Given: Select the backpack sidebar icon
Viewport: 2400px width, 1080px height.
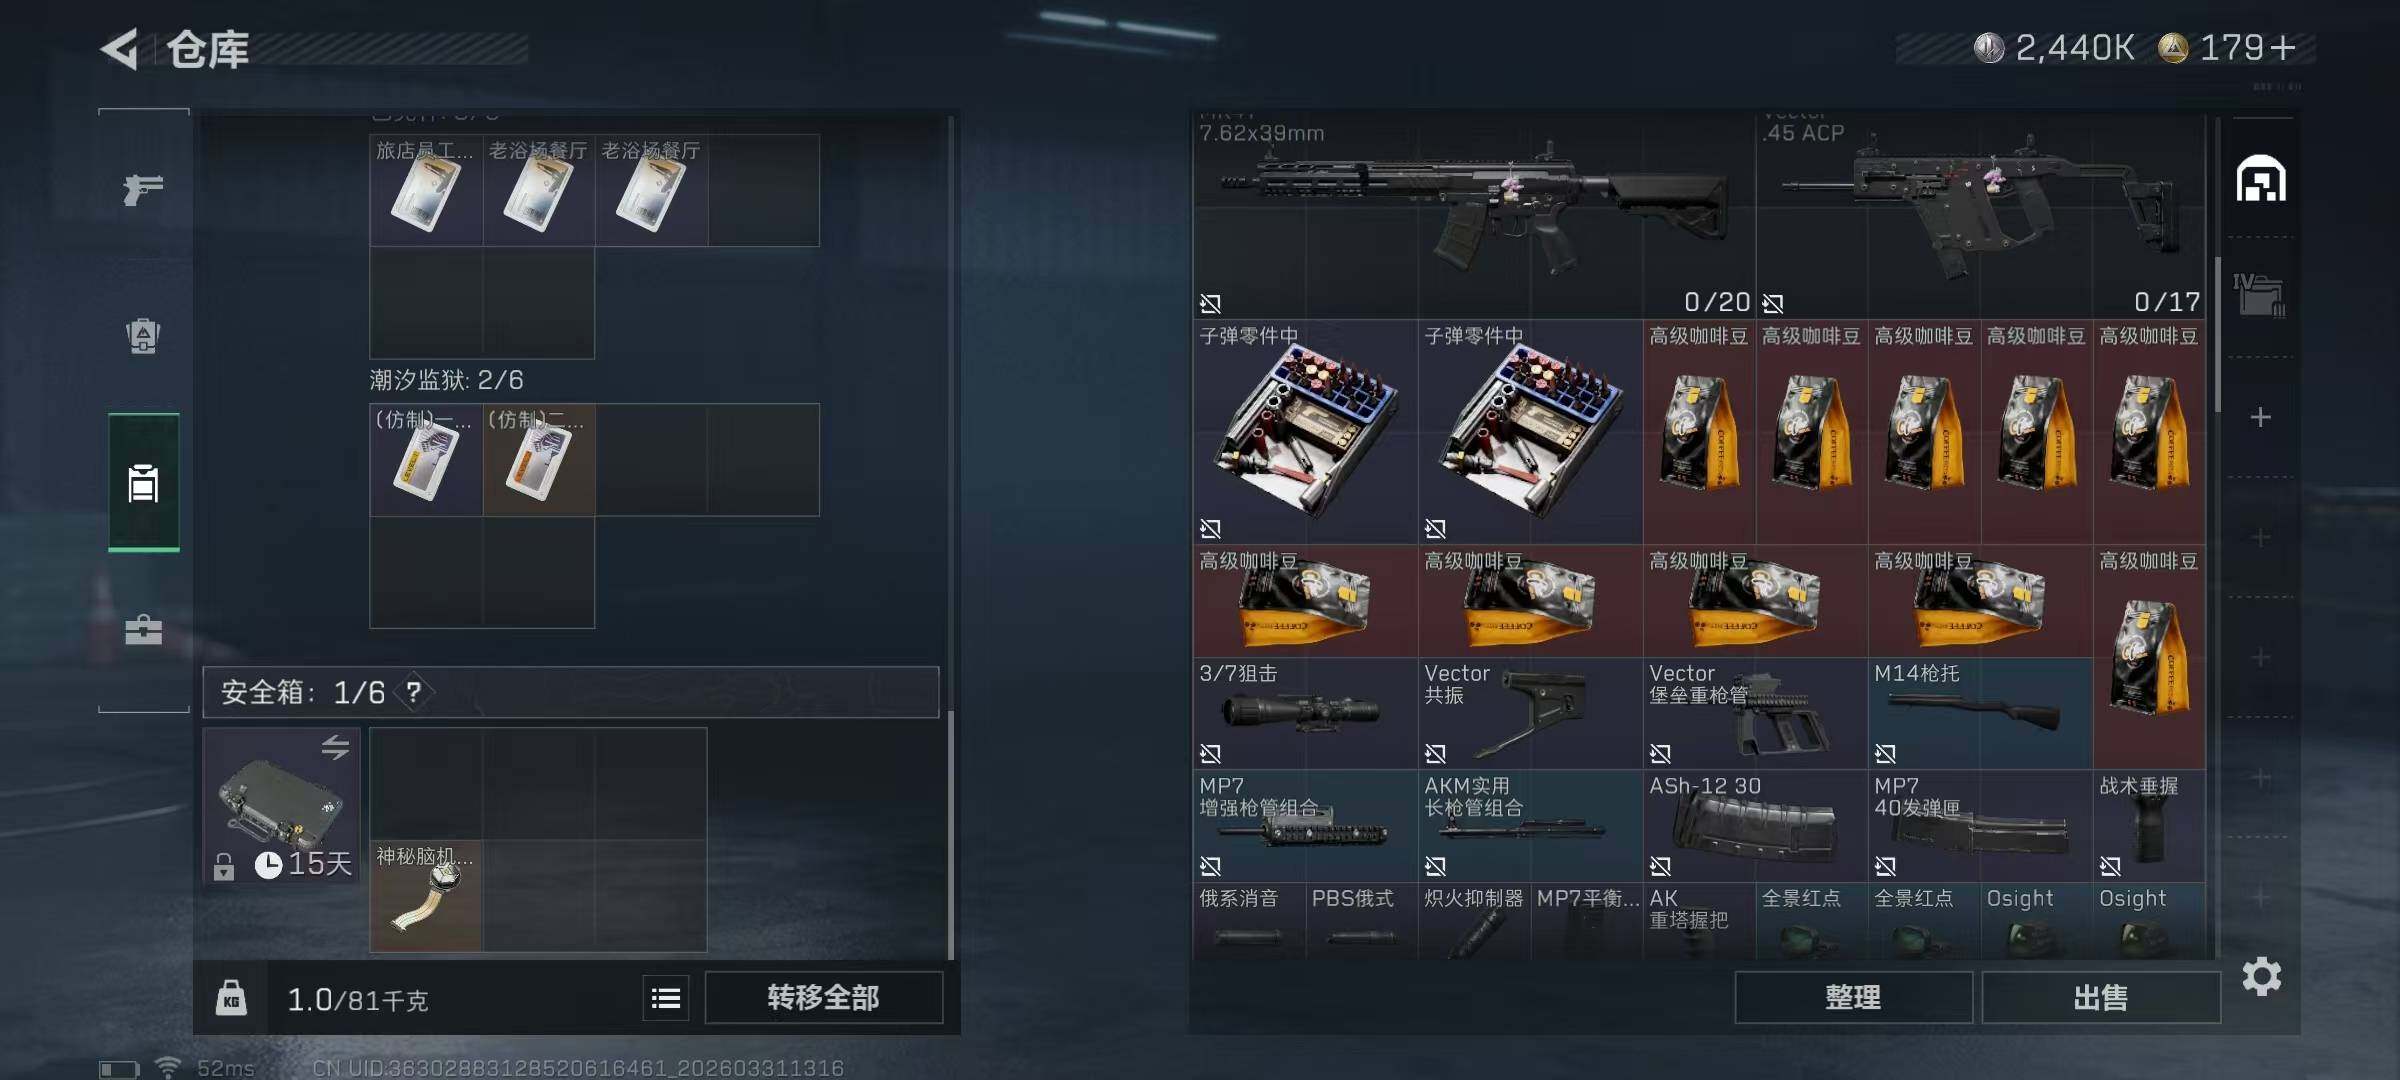Looking at the screenshot, I should [x=143, y=335].
